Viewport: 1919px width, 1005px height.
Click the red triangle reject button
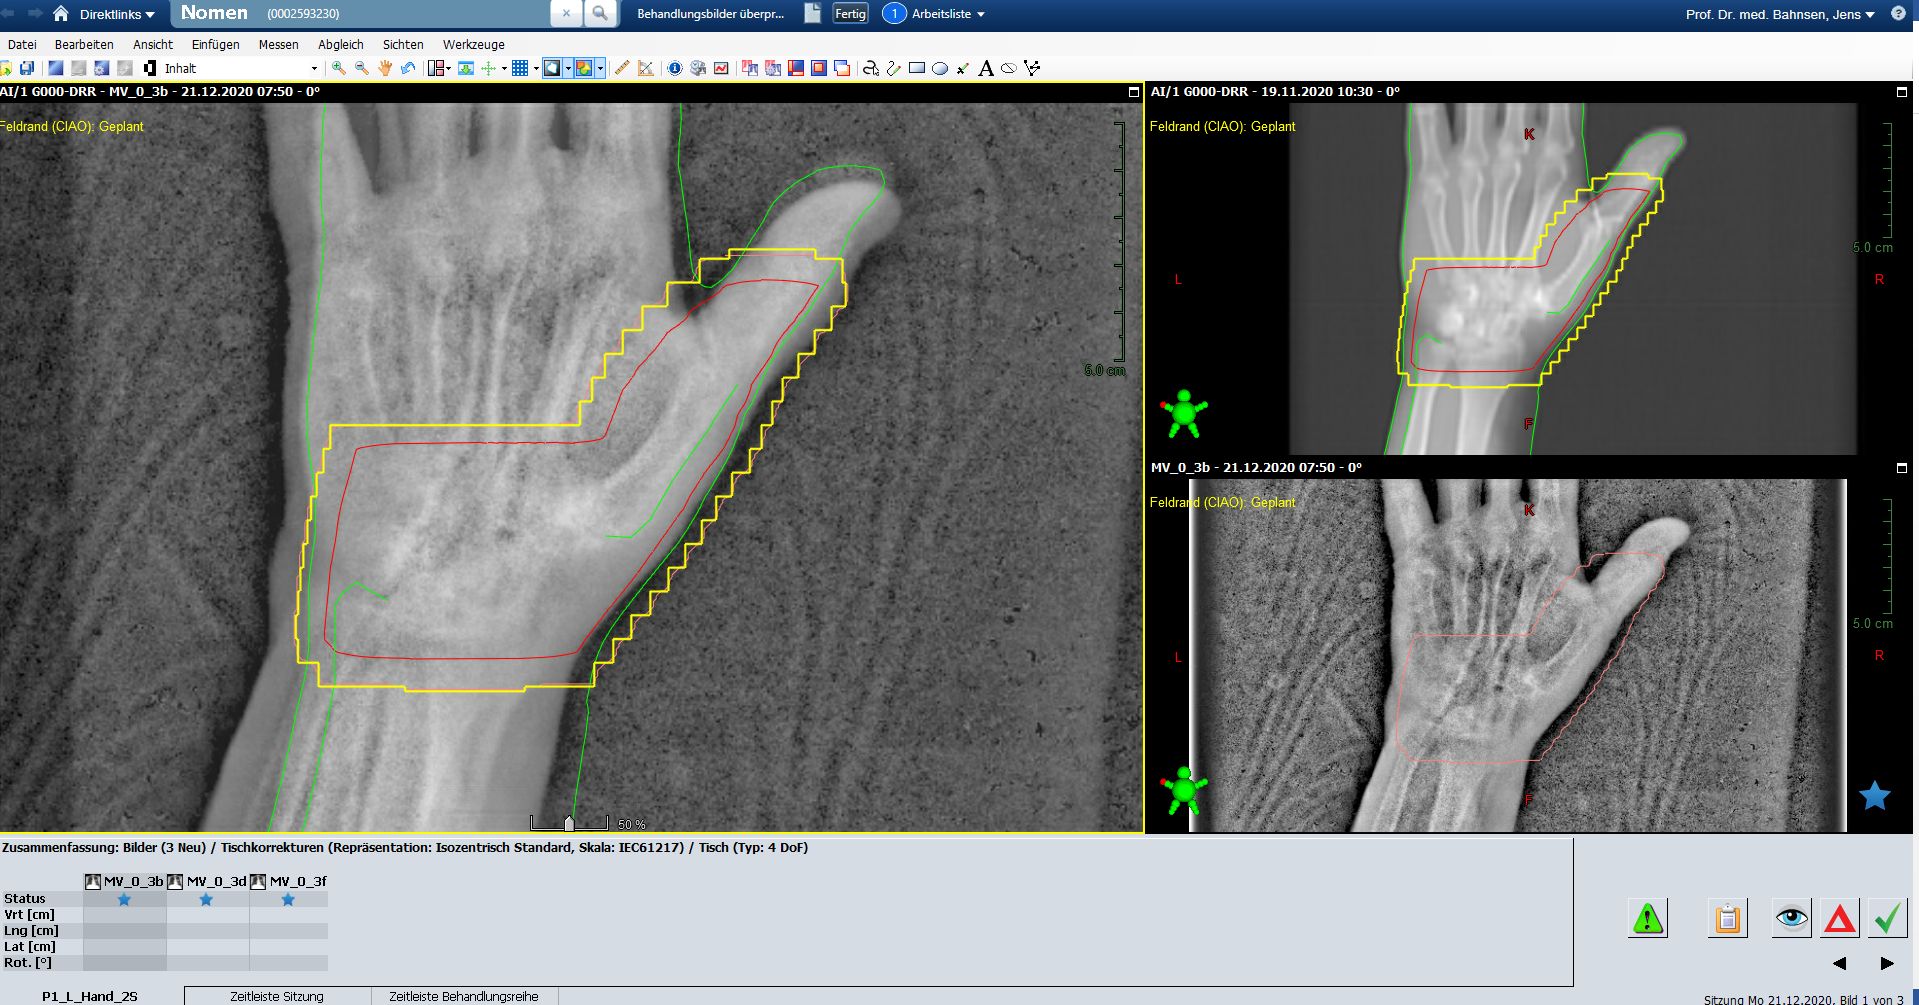click(1839, 918)
